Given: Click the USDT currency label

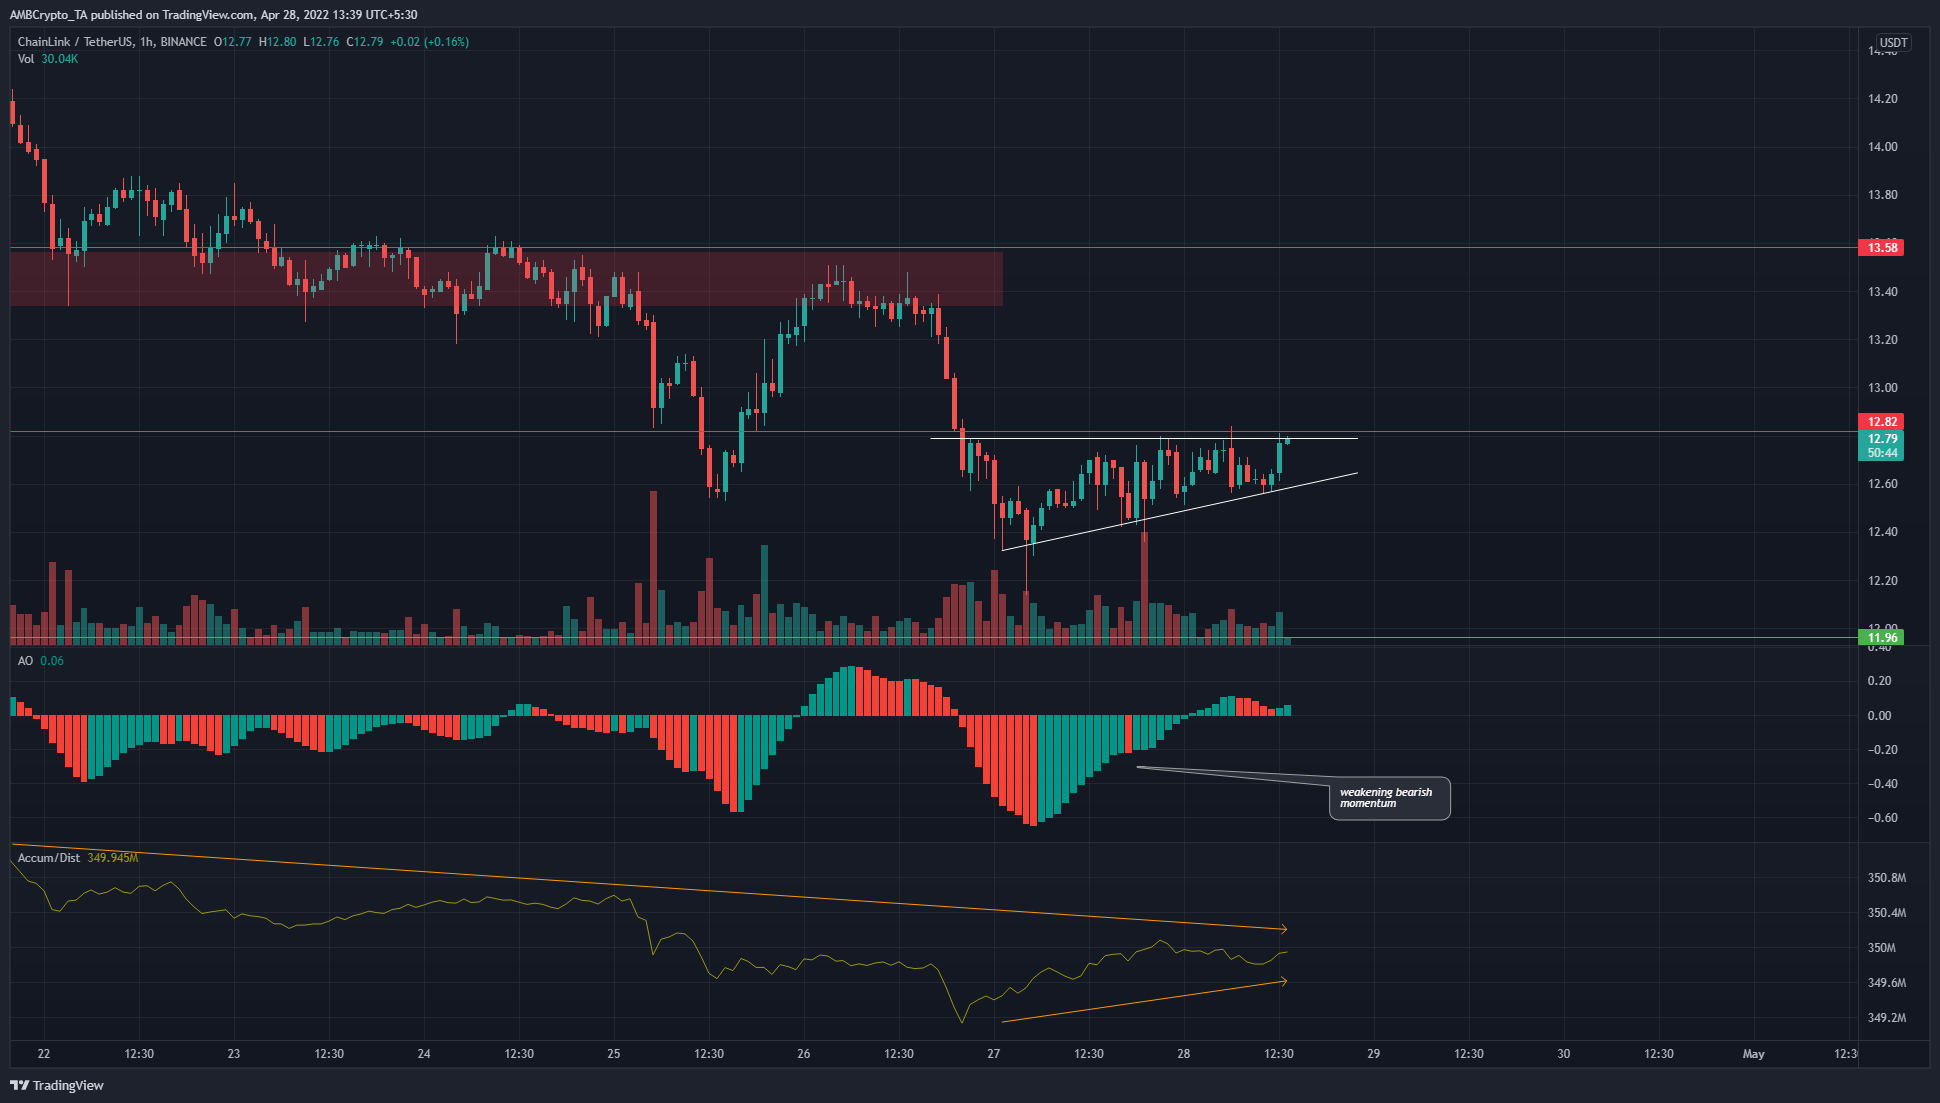Looking at the screenshot, I should (x=1893, y=43).
